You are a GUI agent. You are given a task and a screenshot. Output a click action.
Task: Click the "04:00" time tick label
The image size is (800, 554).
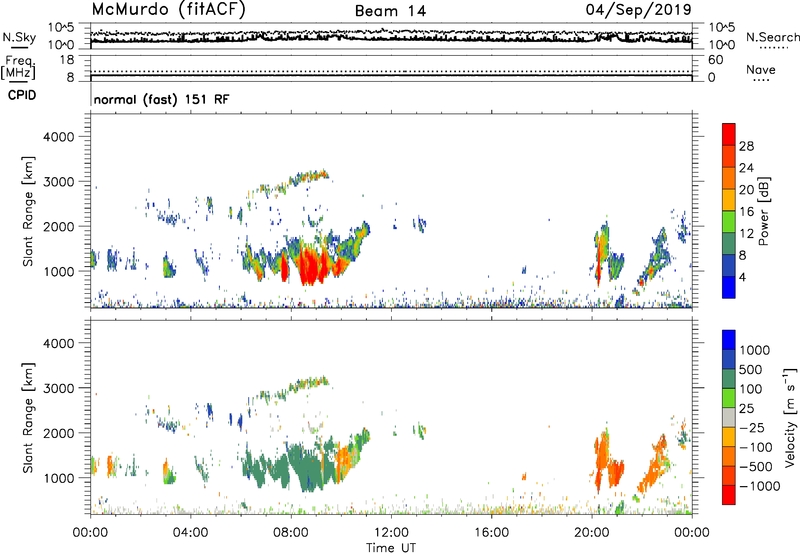coord(190,533)
